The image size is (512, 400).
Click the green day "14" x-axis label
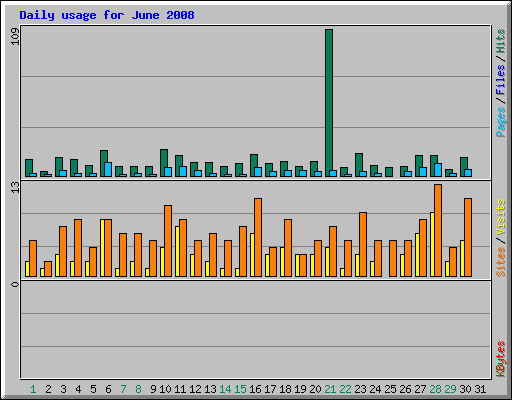click(225, 389)
